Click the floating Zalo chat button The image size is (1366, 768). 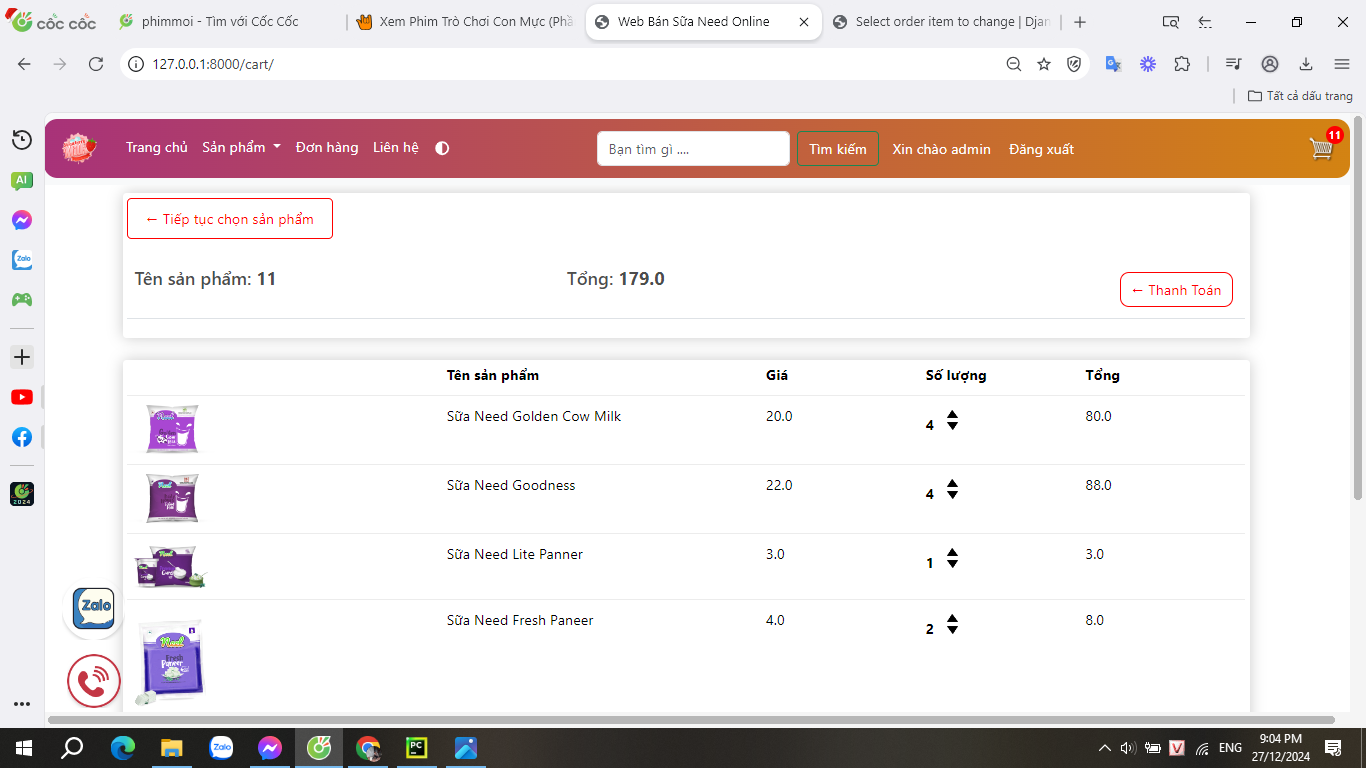point(93,608)
